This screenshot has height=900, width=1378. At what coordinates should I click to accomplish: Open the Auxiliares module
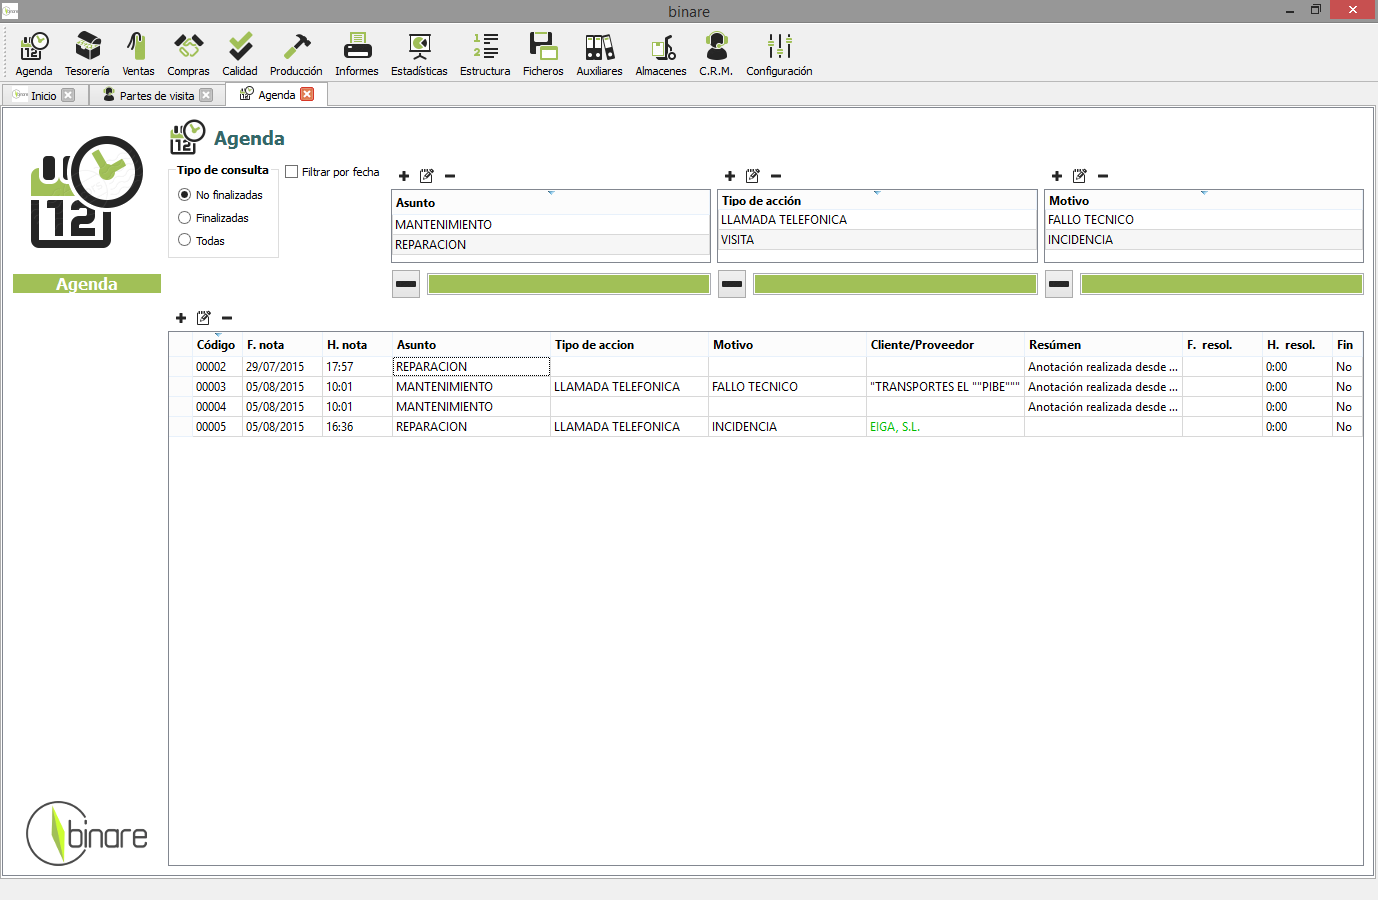(599, 54)
